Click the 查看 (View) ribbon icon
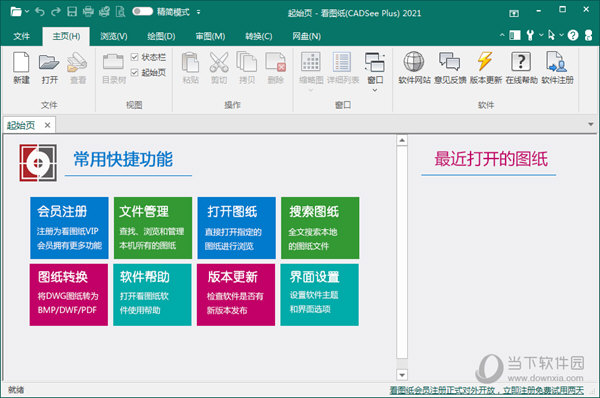The image size is (600, 398). pos(78,62)
